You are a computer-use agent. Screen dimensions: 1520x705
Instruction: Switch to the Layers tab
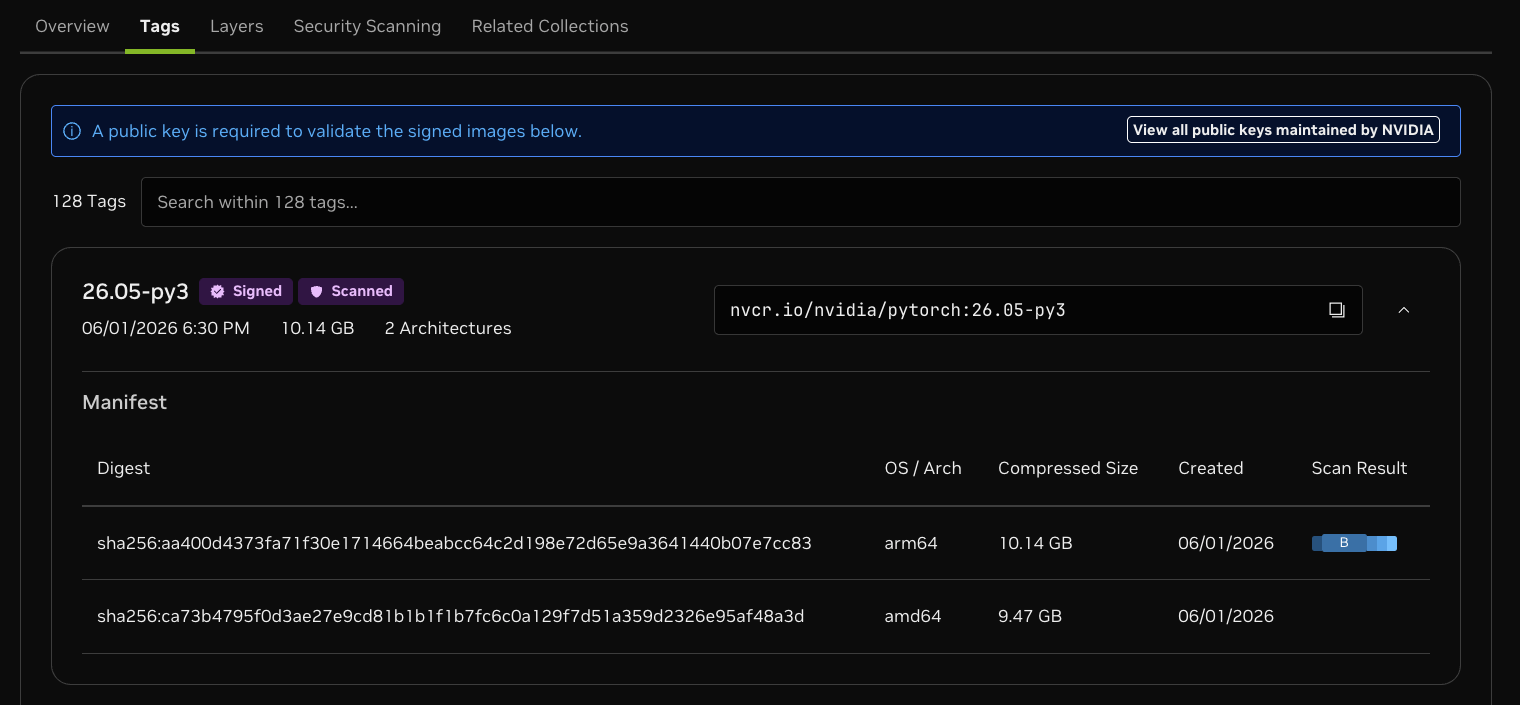(x=237, y=26)
